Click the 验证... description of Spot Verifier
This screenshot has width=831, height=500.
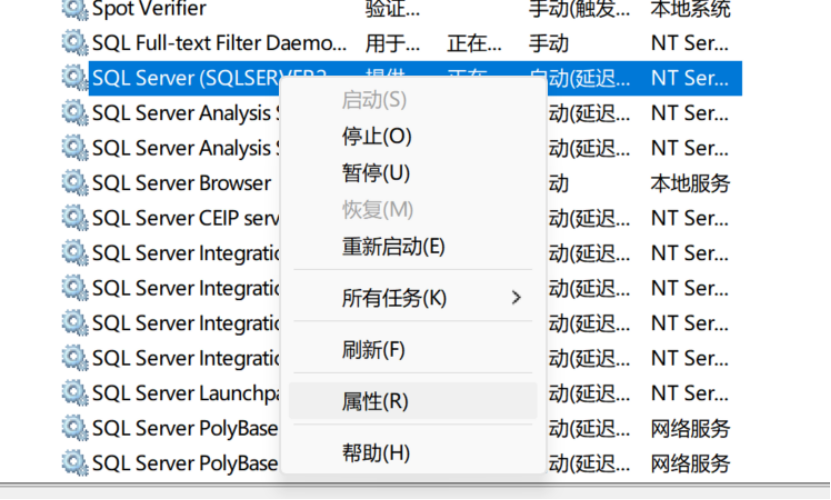pos(393,8)
